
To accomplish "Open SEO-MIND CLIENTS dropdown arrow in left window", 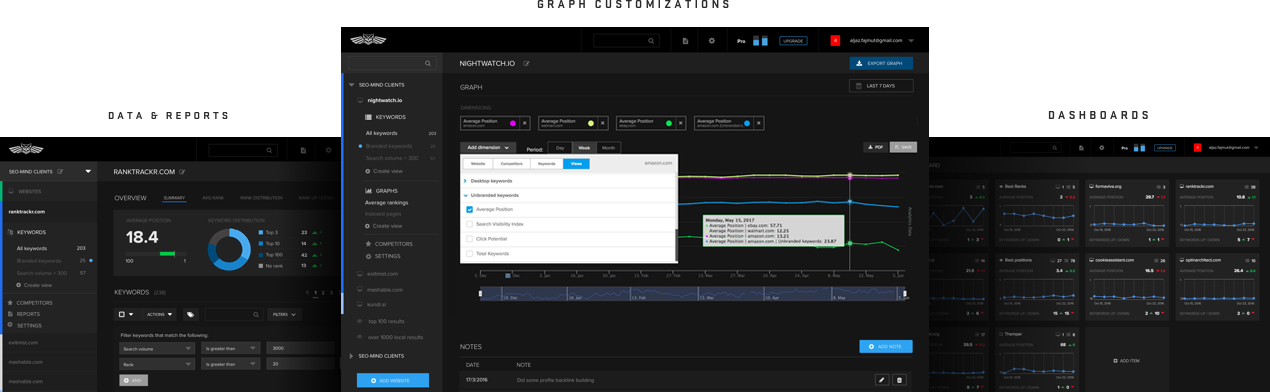I will [x=88, y=172].
